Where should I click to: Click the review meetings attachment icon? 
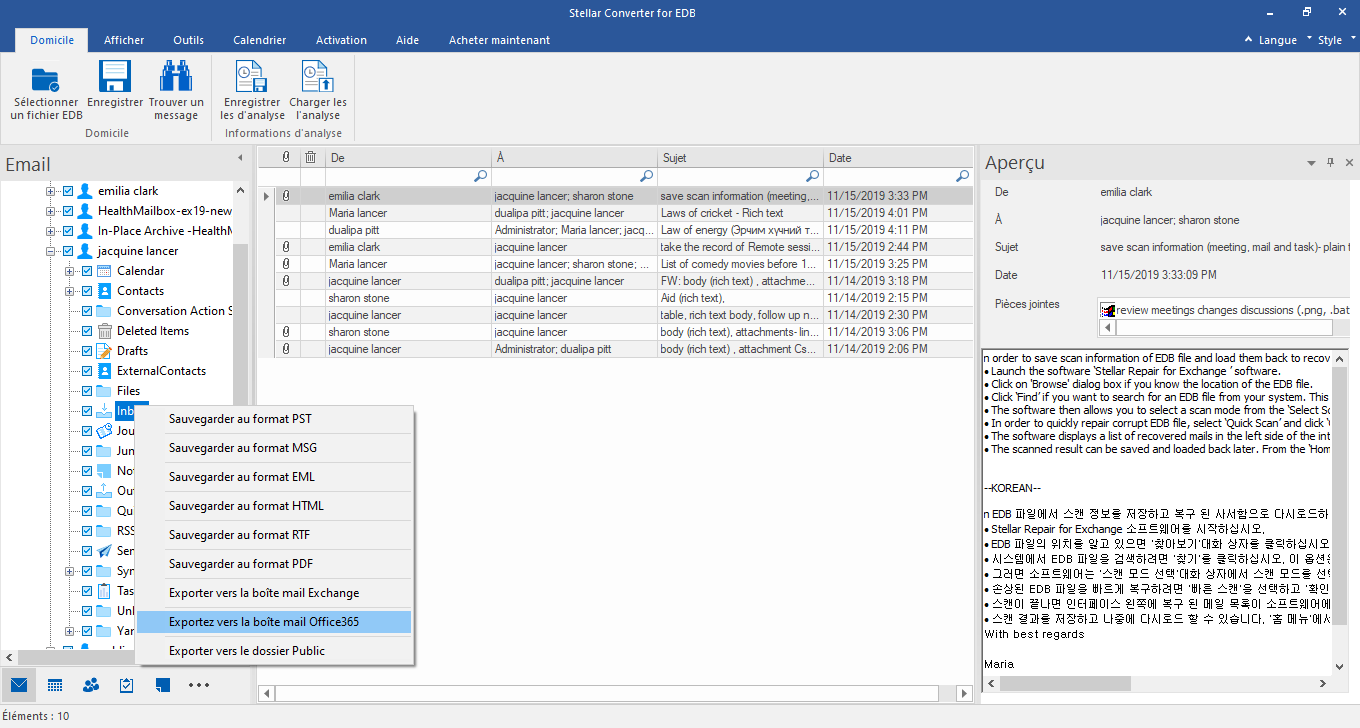pos(1108,310)
